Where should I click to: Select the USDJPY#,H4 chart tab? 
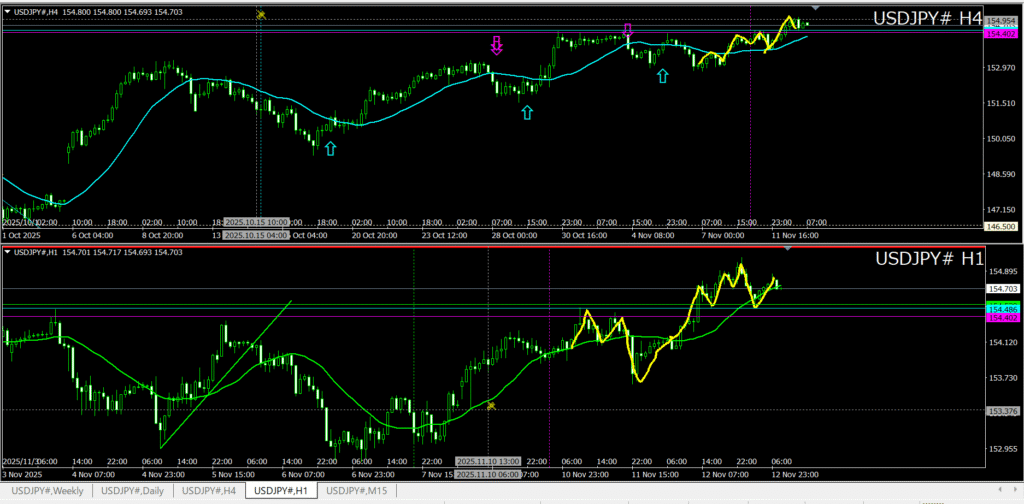pos(209,490)
